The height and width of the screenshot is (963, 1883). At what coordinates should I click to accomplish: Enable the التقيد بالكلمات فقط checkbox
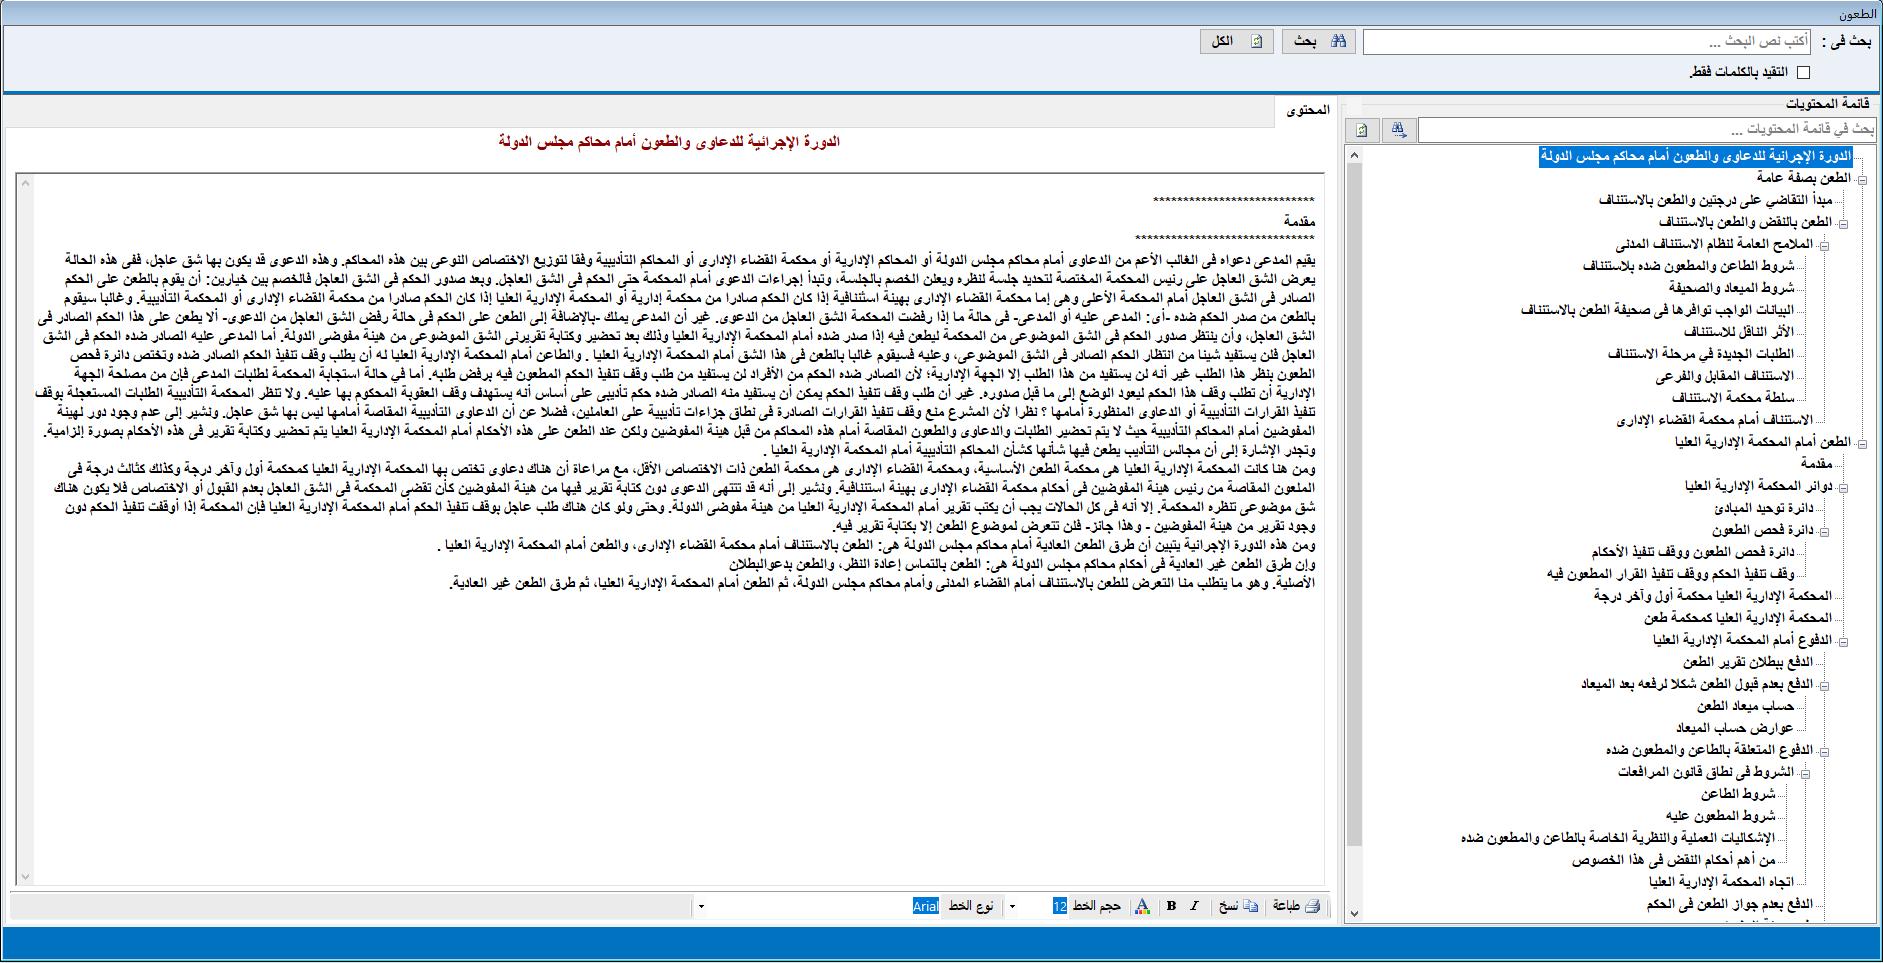[x=1803, y=72]
